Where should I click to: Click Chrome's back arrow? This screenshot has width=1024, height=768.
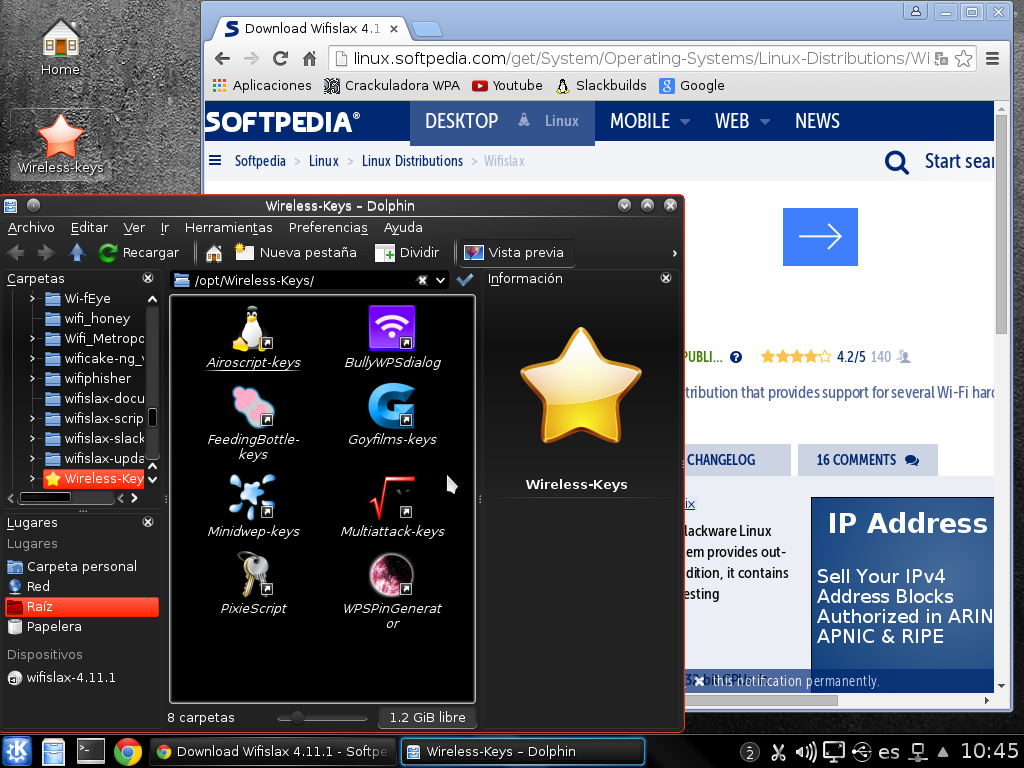[x=222, y=59]
